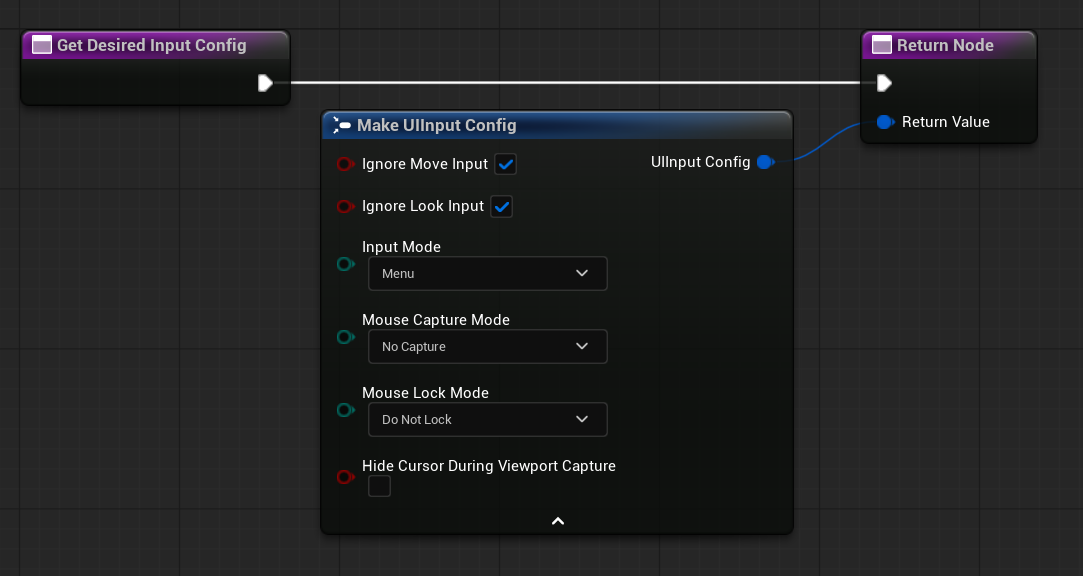Click the Return Node execution input pin
Screen dimensions: 1083x576
(x=884, y=83)
